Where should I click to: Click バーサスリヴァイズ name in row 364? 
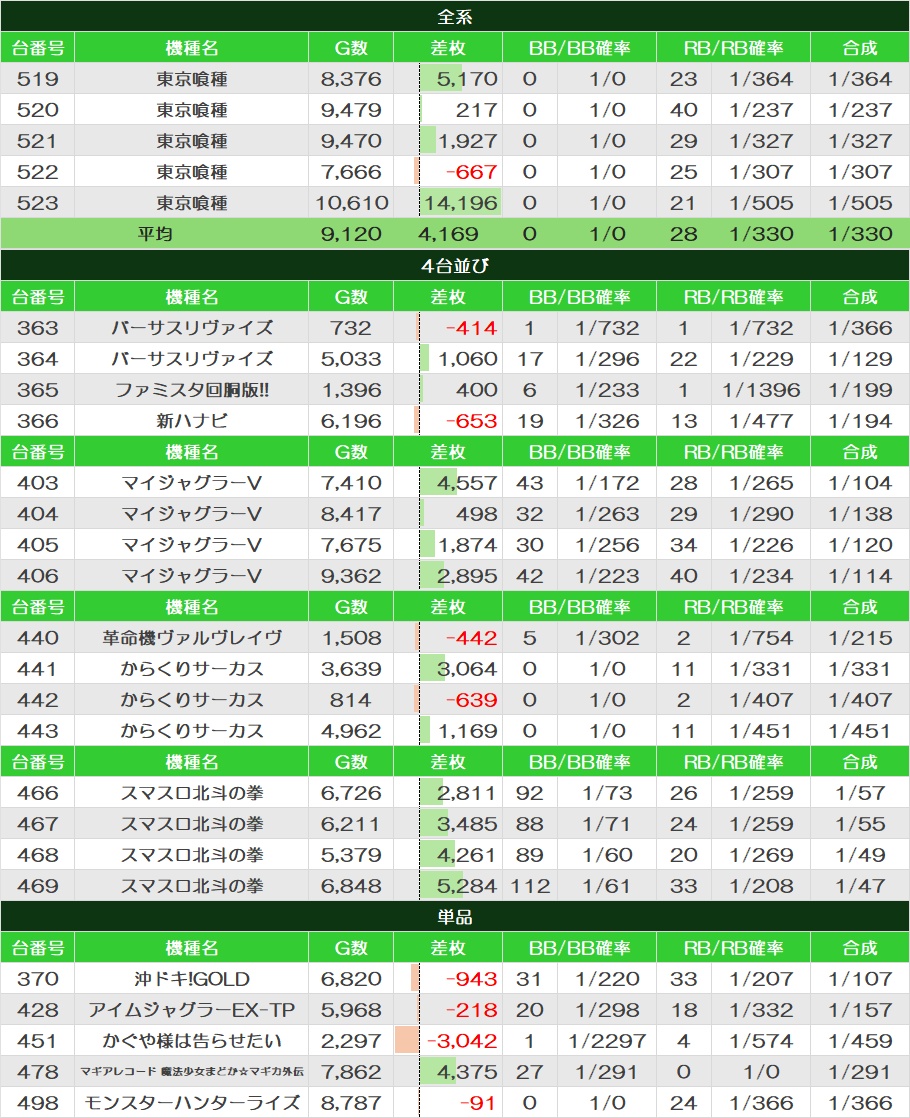(192, 359)
